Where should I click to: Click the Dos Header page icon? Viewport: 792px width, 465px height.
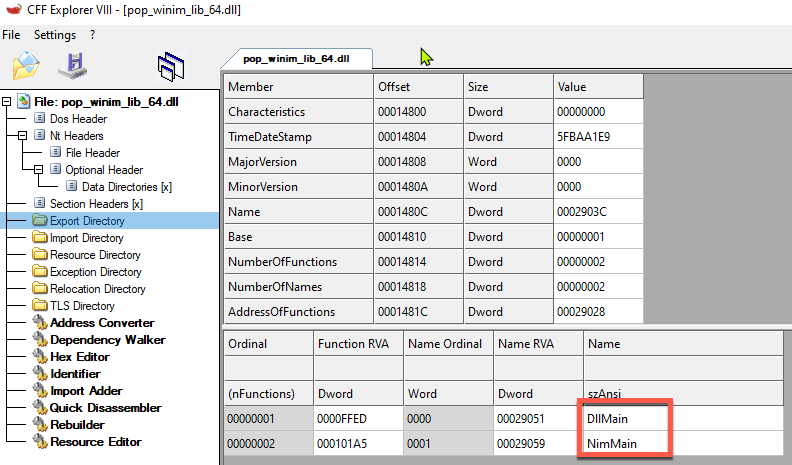39,118
